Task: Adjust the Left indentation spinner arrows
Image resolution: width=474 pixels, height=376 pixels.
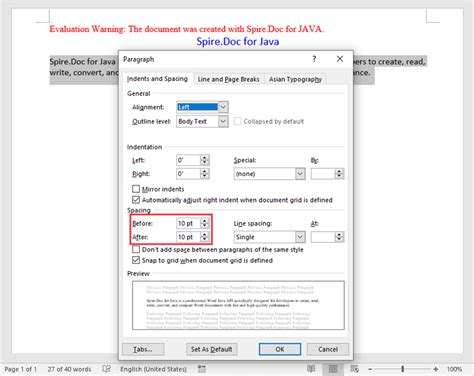Action: (205, 160)
